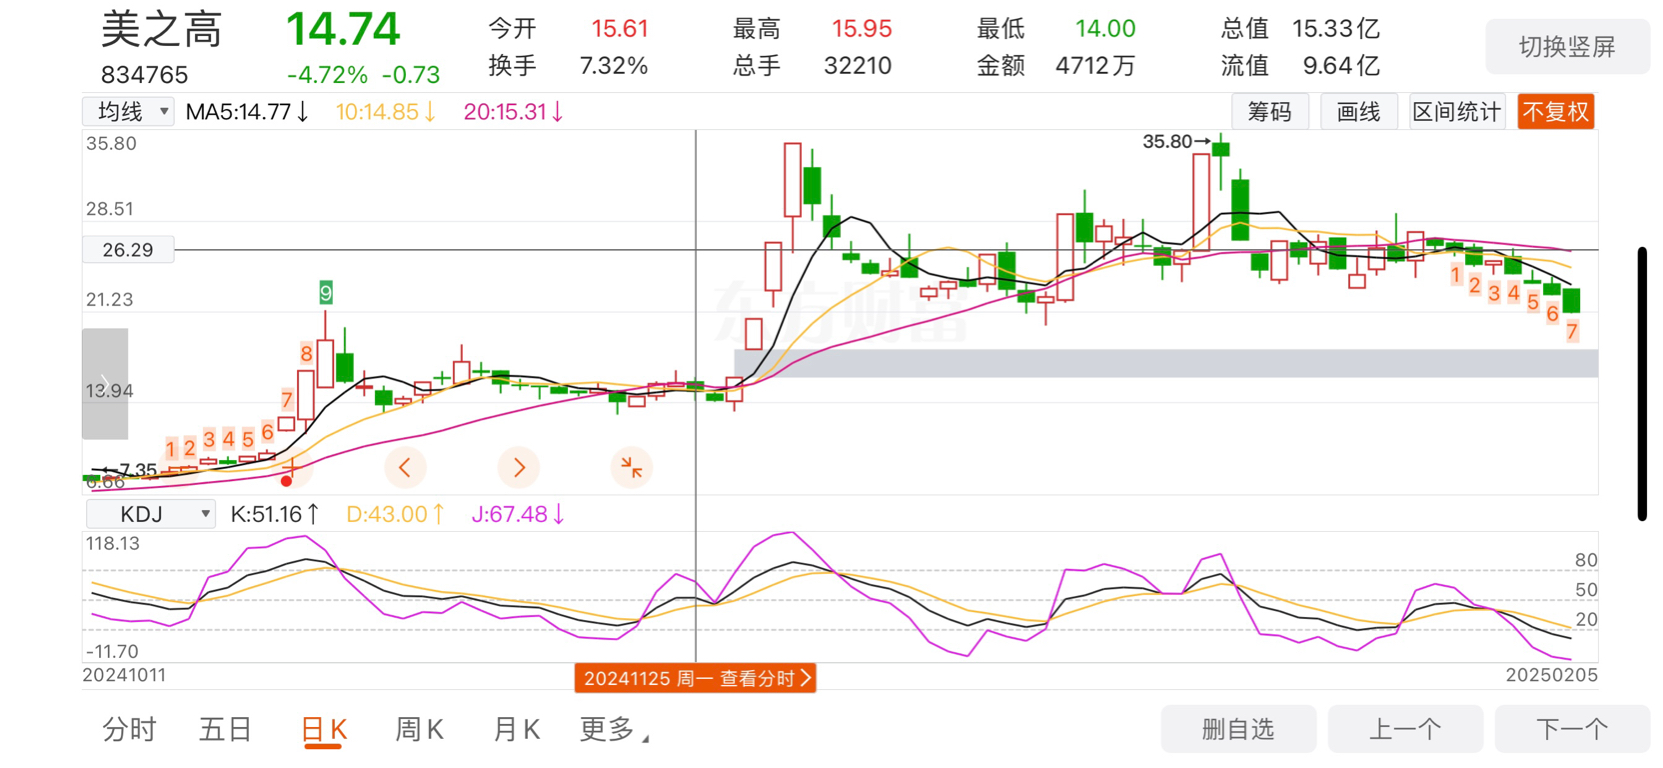Toggle the 不复权 adjustment setting
The image size is (1663, 768).
(1555, 112)
